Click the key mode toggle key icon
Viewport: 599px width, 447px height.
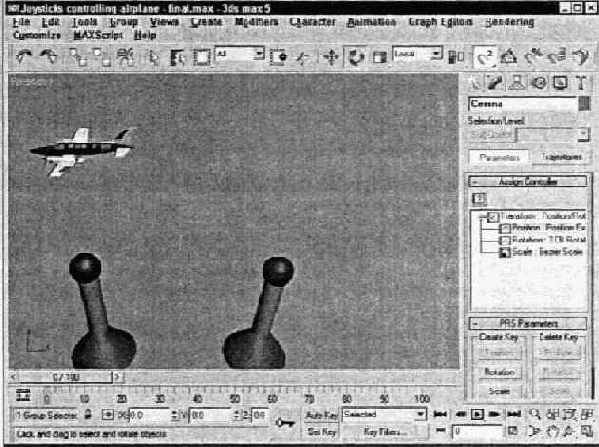(285, 423)
